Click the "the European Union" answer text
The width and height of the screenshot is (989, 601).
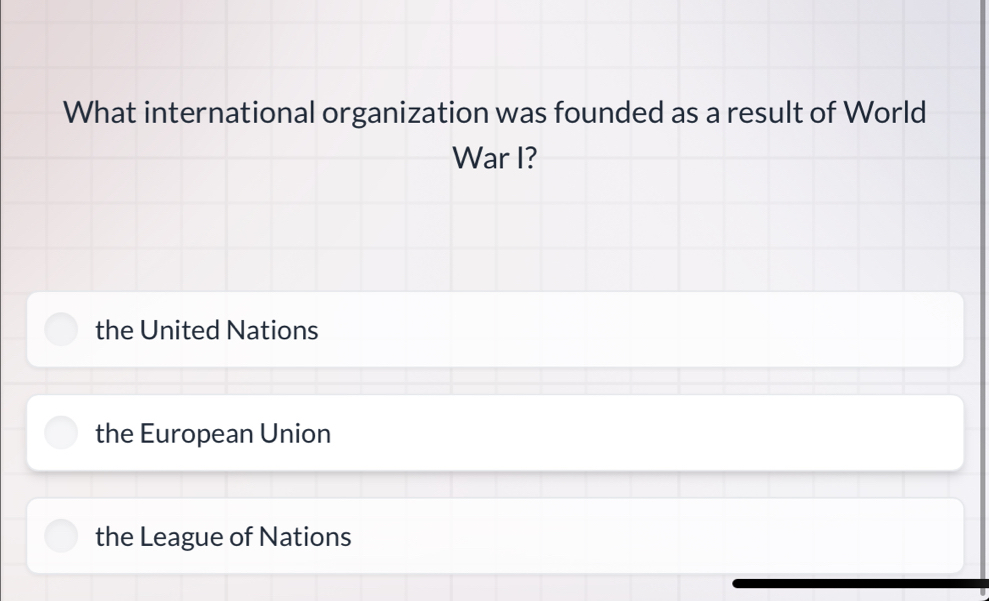click(213, 434)
